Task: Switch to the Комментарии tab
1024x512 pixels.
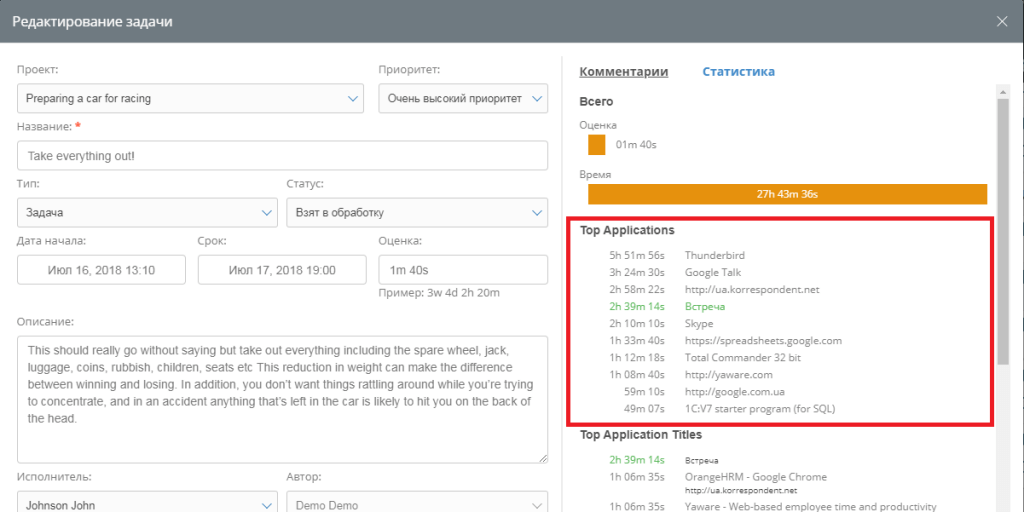Action: [x=623, y=71]
